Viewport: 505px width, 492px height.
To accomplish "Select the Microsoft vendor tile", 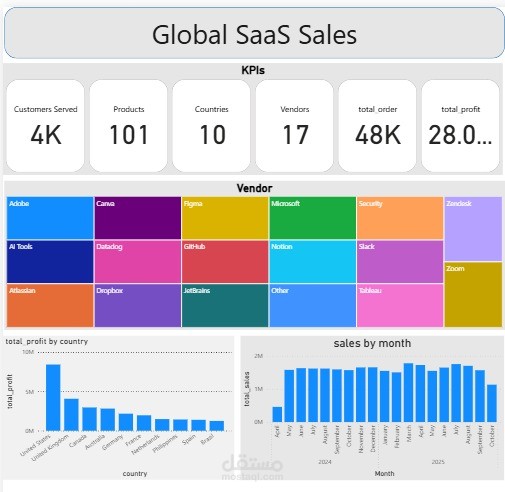I will (313, 218).
